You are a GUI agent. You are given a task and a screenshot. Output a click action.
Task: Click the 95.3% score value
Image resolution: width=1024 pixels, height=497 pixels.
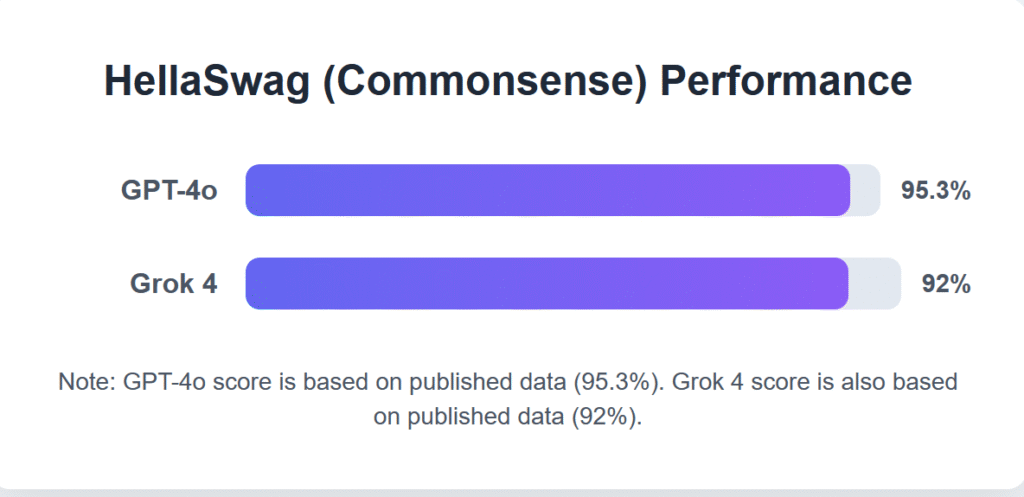point(936,191)
